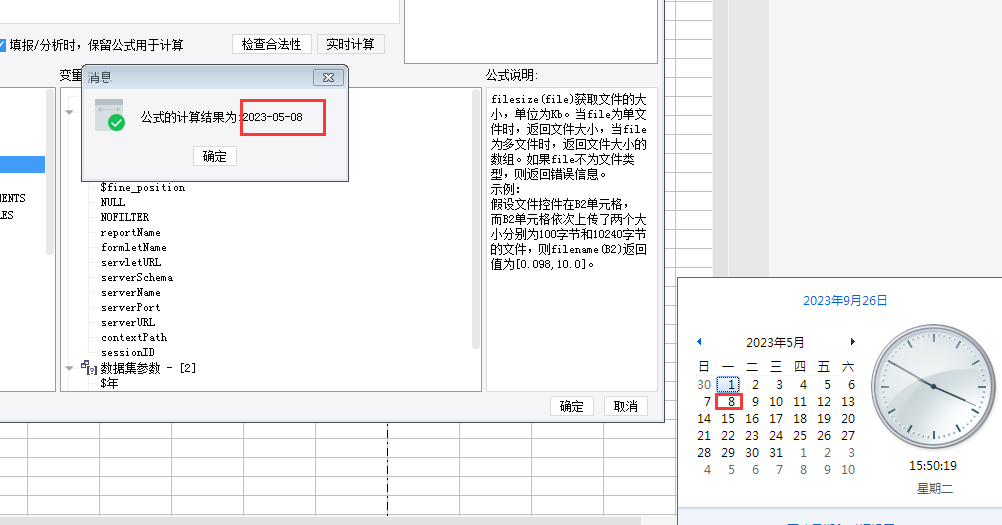Image resolution: width=1002 pixels, height=525 pixels.
Task: Collapse the 数据集参数 - [2] node
Action: (x=69, y=368)
